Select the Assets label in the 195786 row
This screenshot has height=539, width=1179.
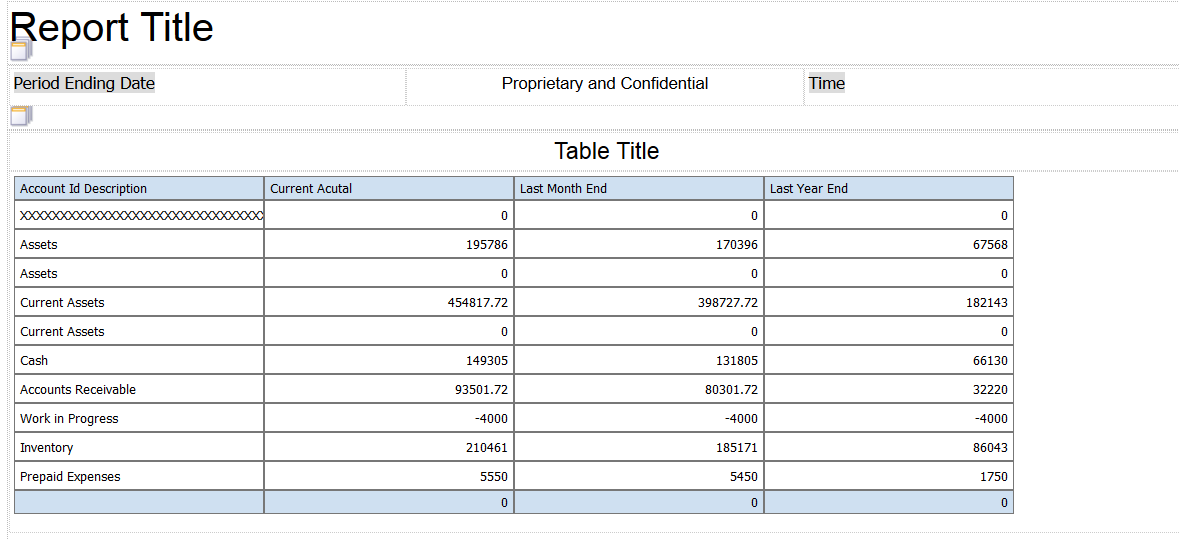[x=38, y=245]
